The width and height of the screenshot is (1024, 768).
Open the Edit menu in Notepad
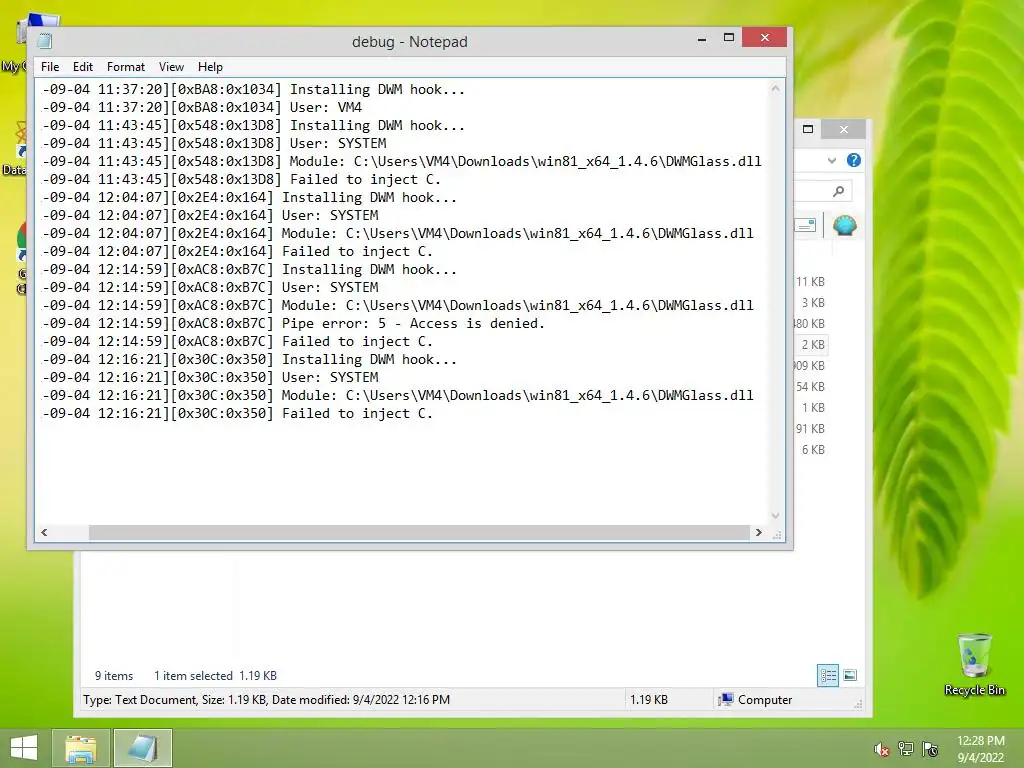pos(82,67)
